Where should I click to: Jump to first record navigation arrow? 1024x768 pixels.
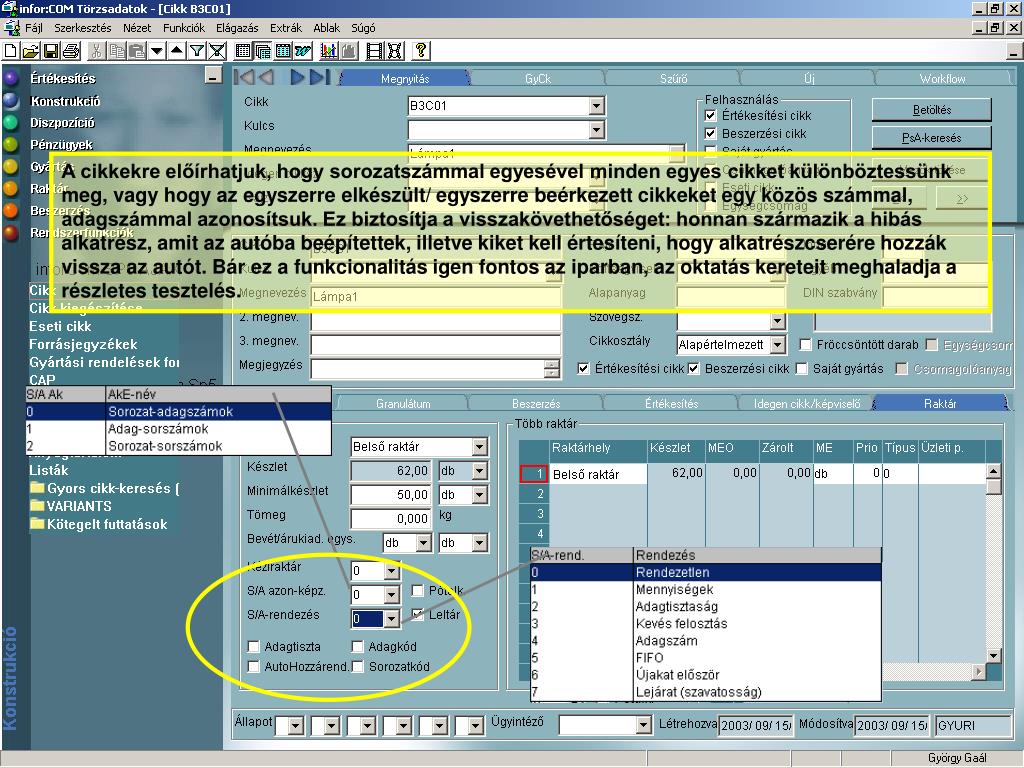coord(243,77)
